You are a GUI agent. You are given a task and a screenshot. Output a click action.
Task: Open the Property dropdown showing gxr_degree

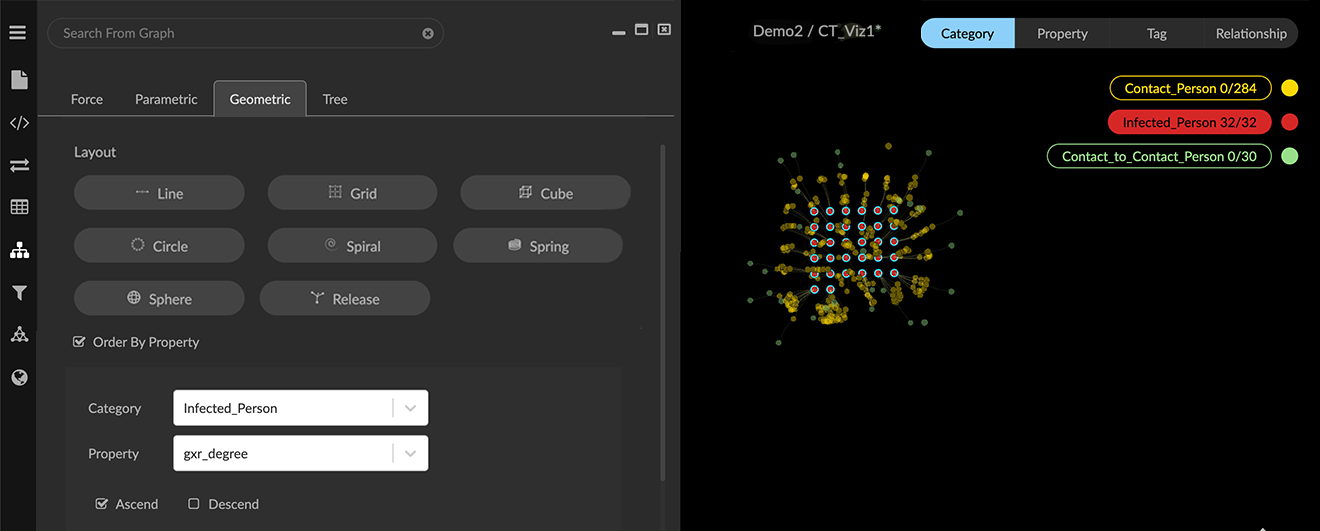[x=410, y=453]
